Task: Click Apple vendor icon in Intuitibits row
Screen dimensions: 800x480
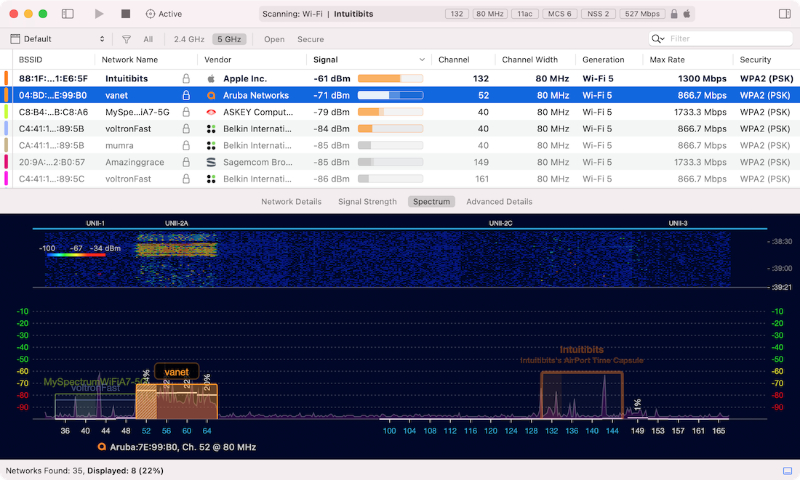Action: pyautogui.click(x=211, y=79)
